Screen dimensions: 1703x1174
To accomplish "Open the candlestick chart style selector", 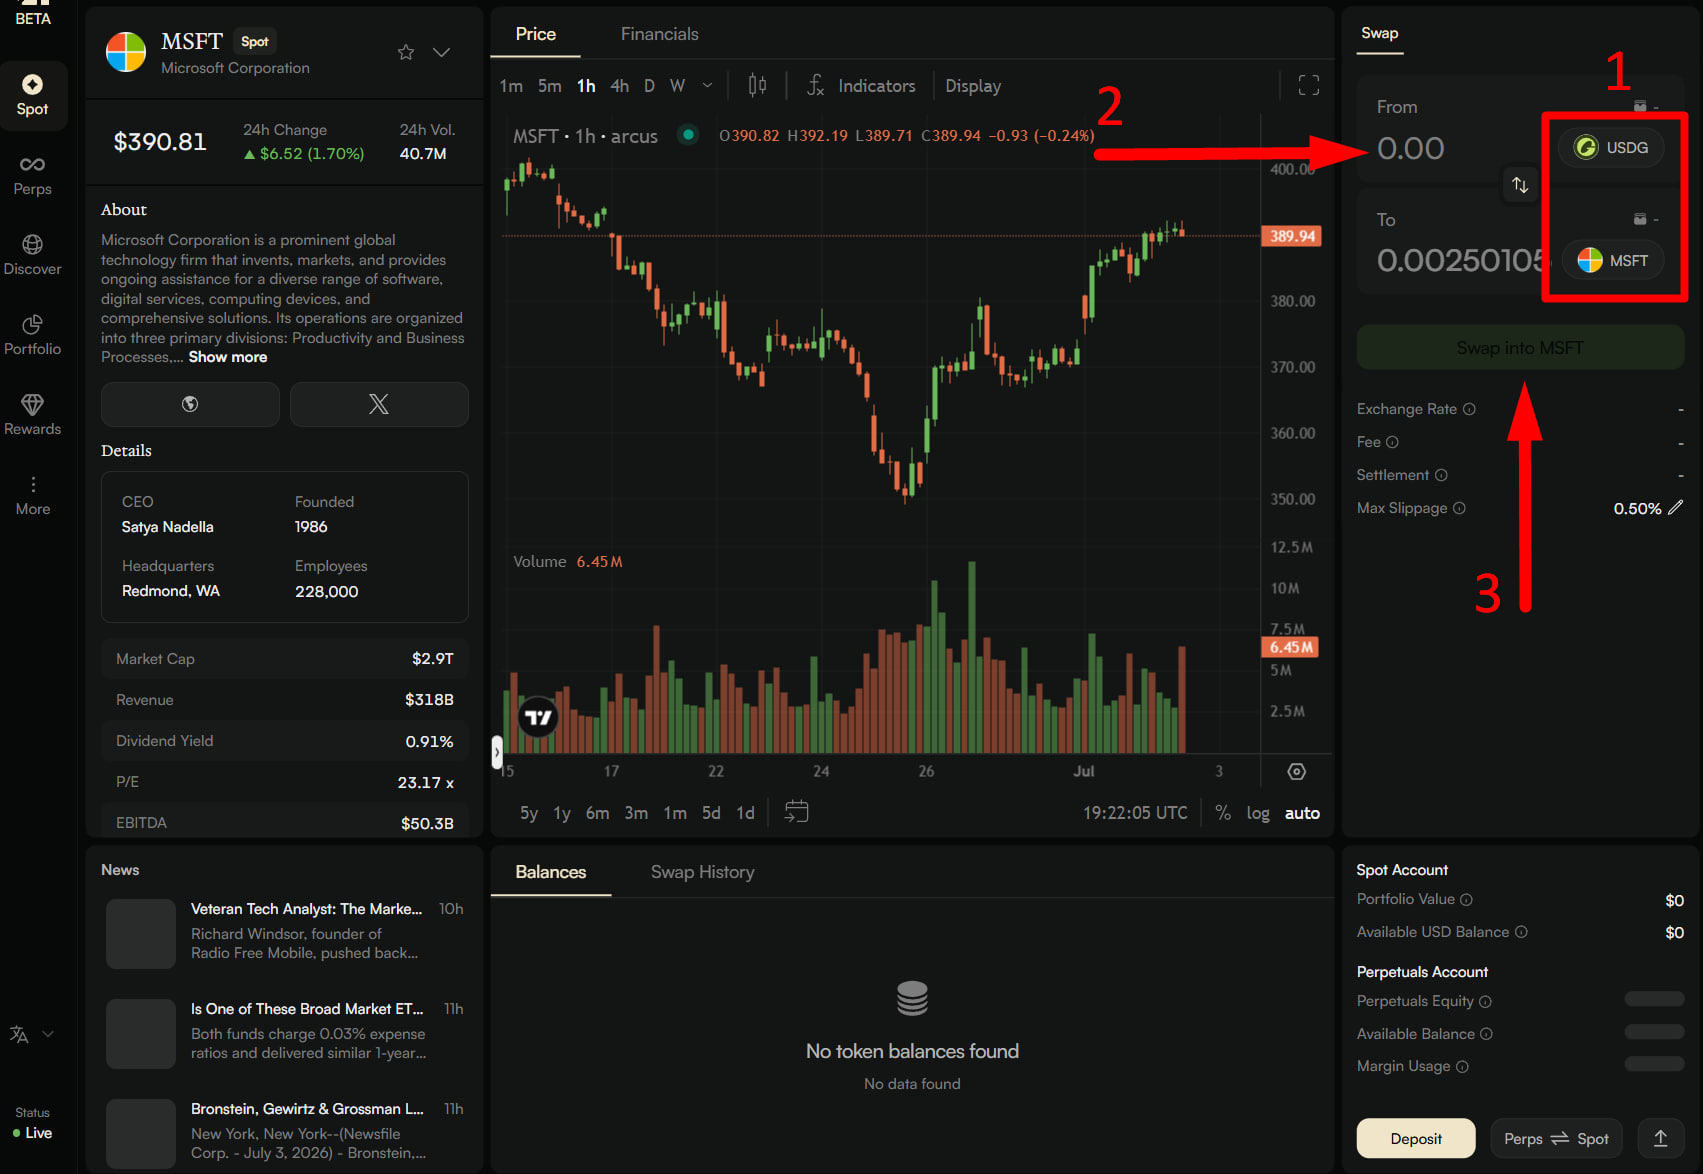I will pos(757,85).
